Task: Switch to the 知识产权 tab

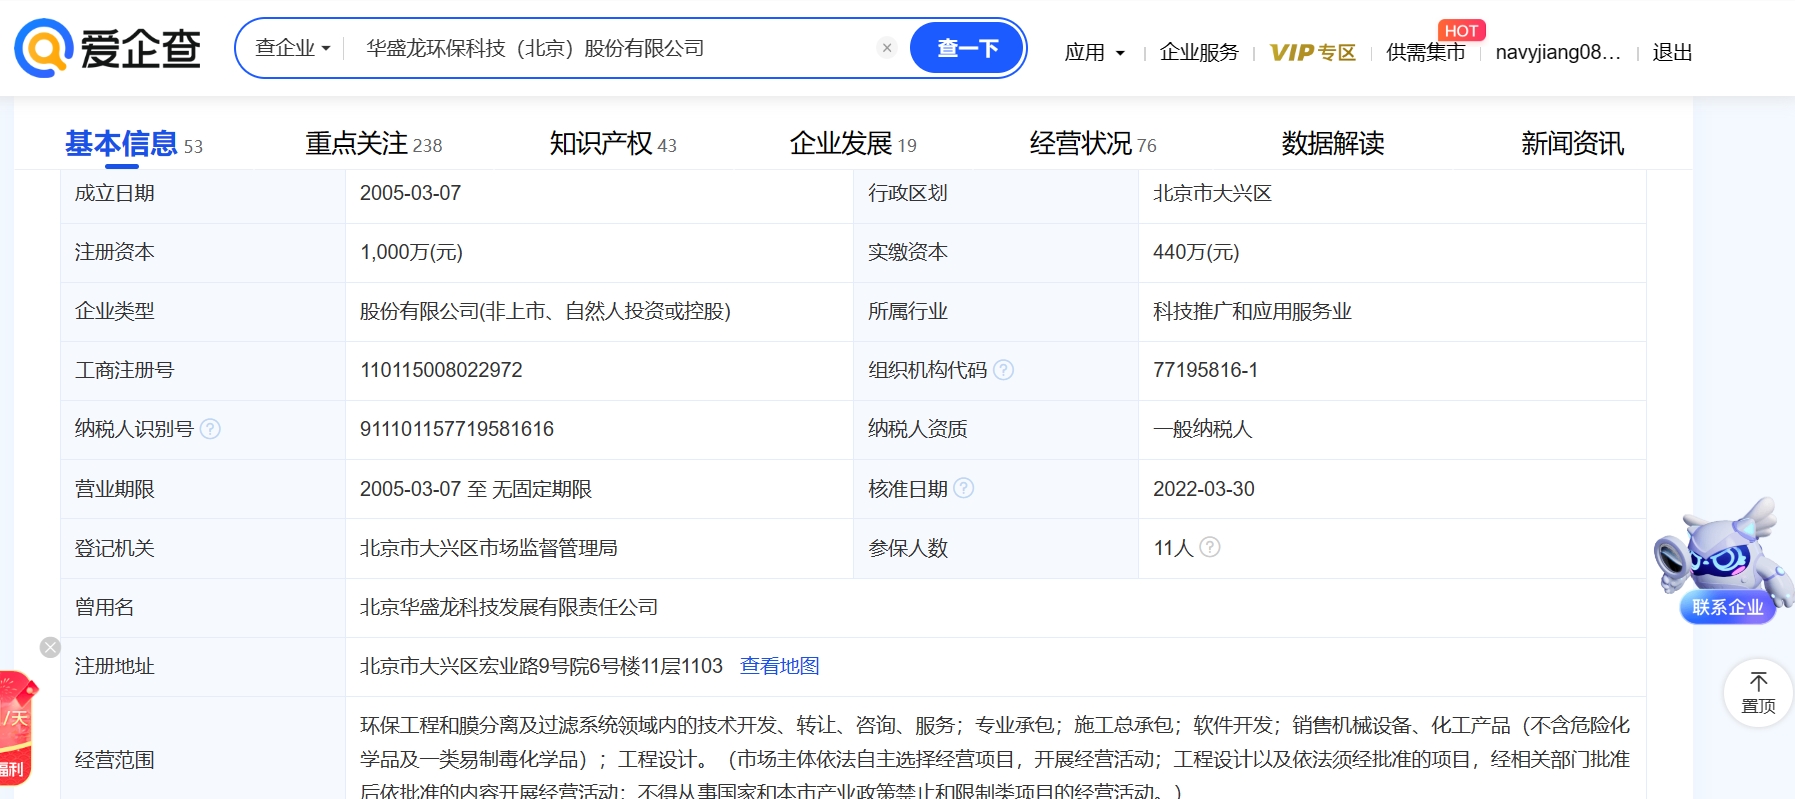Action: coord(613,144)
